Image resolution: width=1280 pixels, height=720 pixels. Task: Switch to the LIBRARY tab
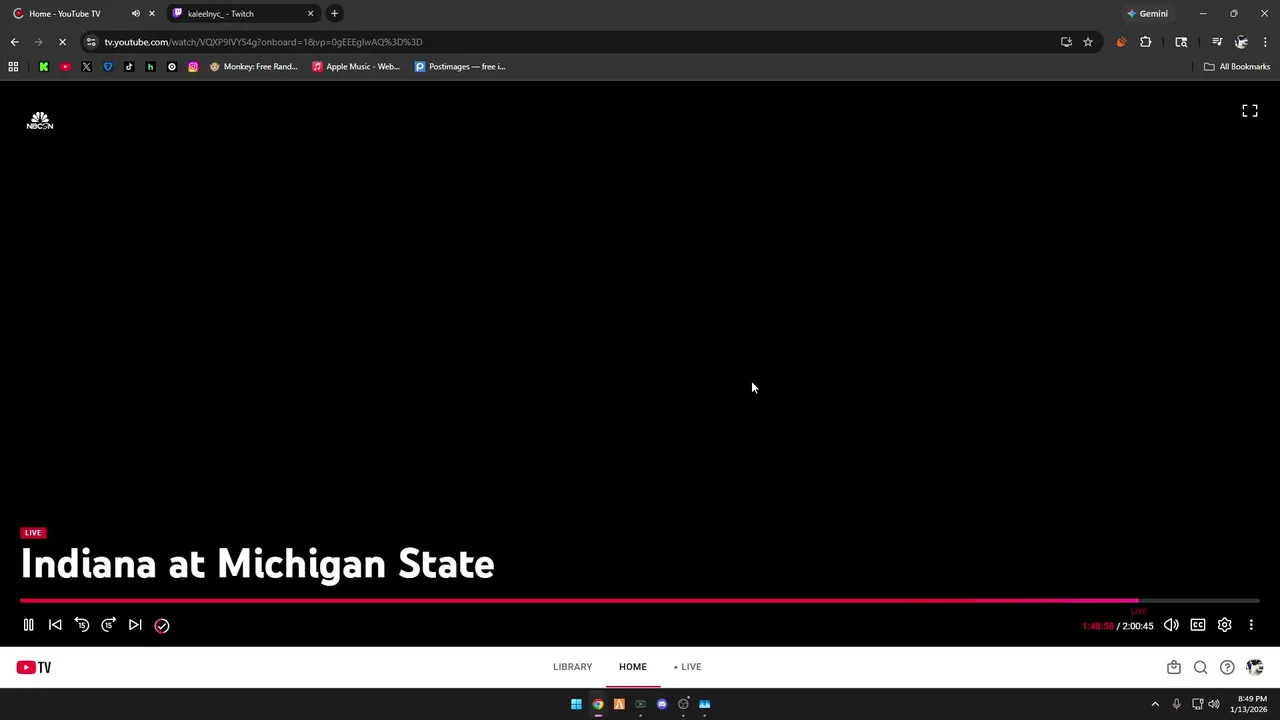point(572,667)
